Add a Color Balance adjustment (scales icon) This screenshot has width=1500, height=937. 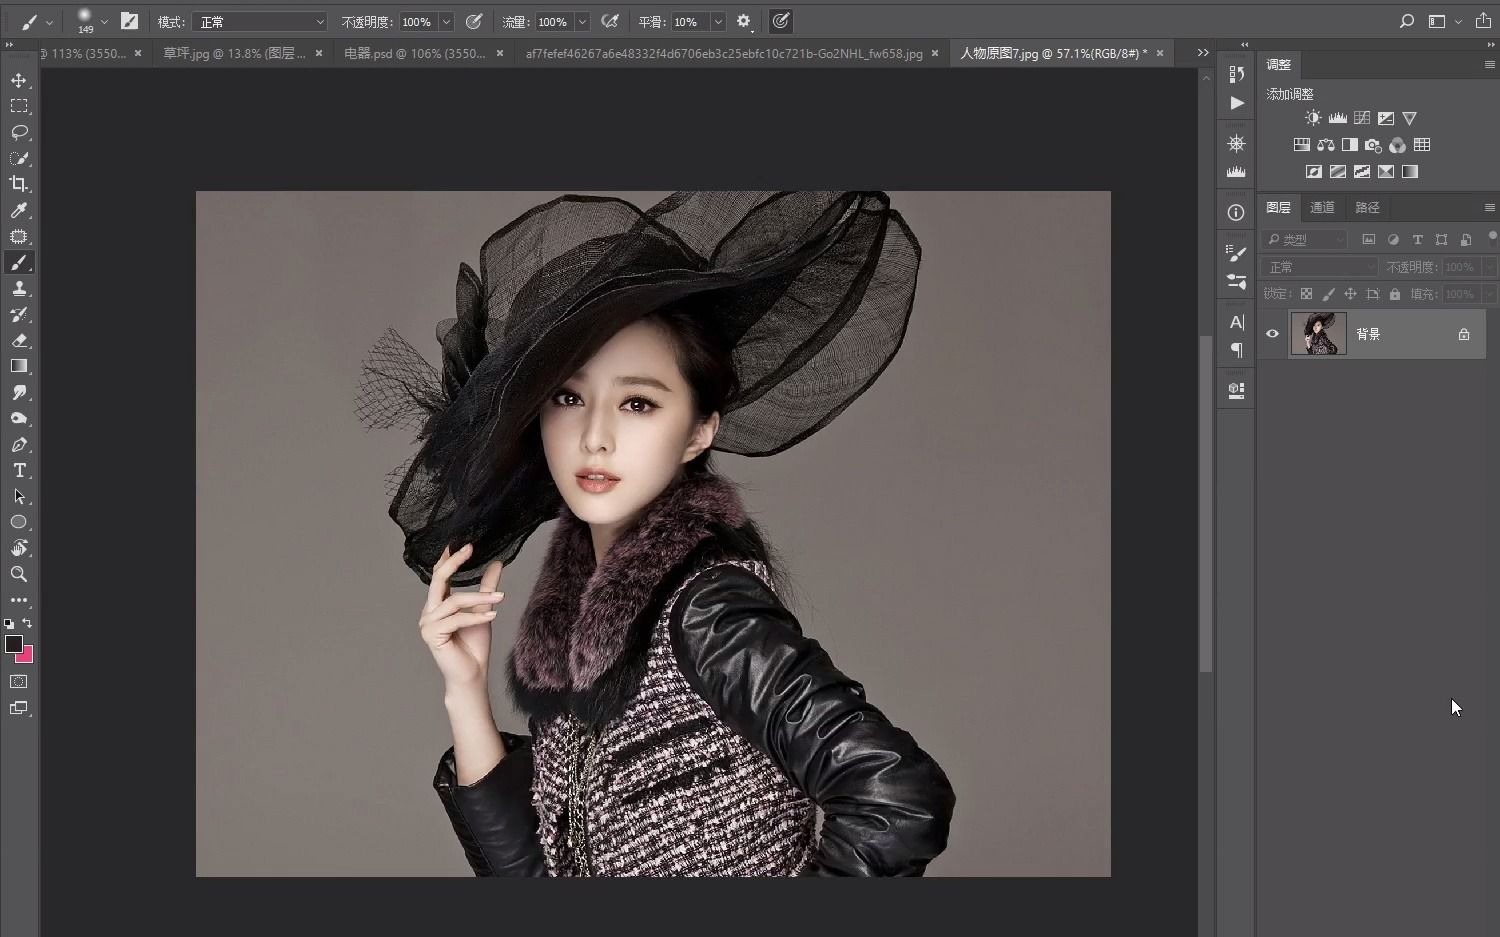(x=1325, y=145)
